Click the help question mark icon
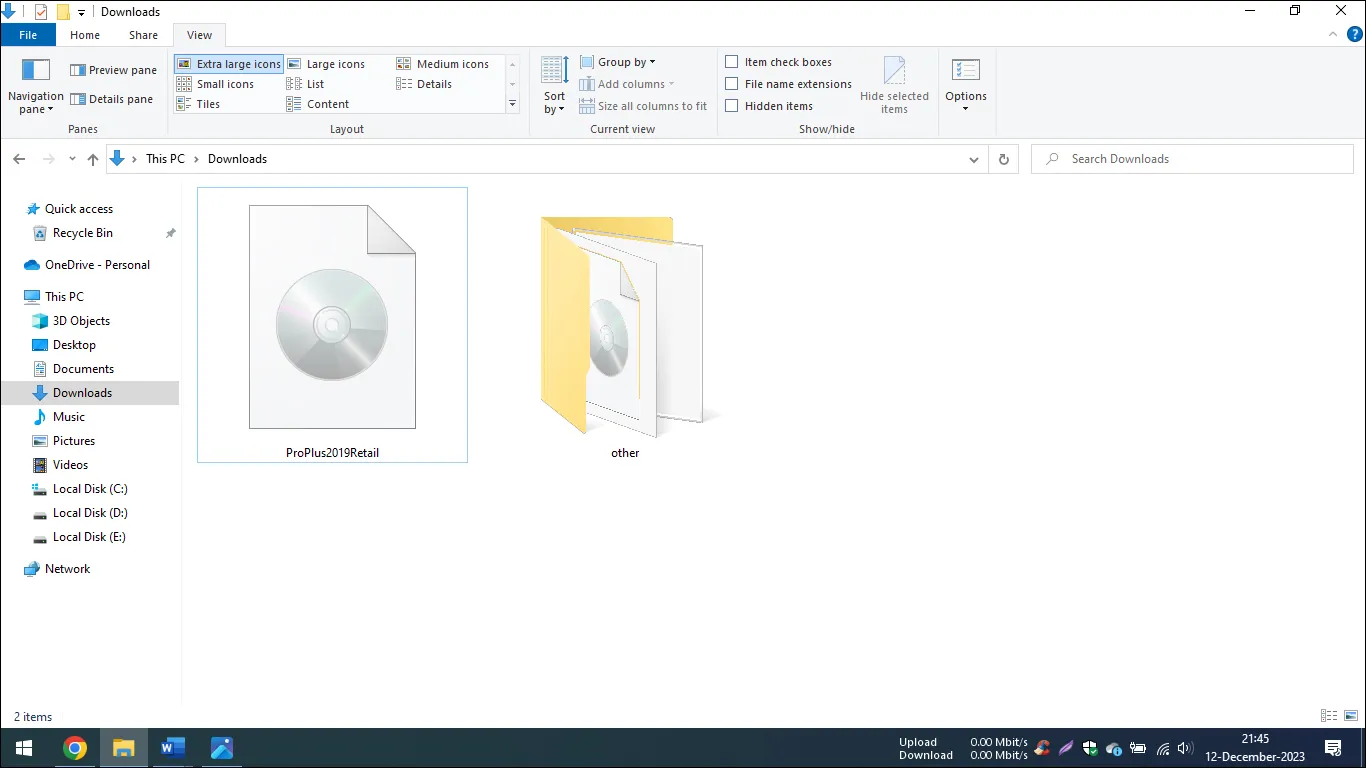 [1353, 34]
